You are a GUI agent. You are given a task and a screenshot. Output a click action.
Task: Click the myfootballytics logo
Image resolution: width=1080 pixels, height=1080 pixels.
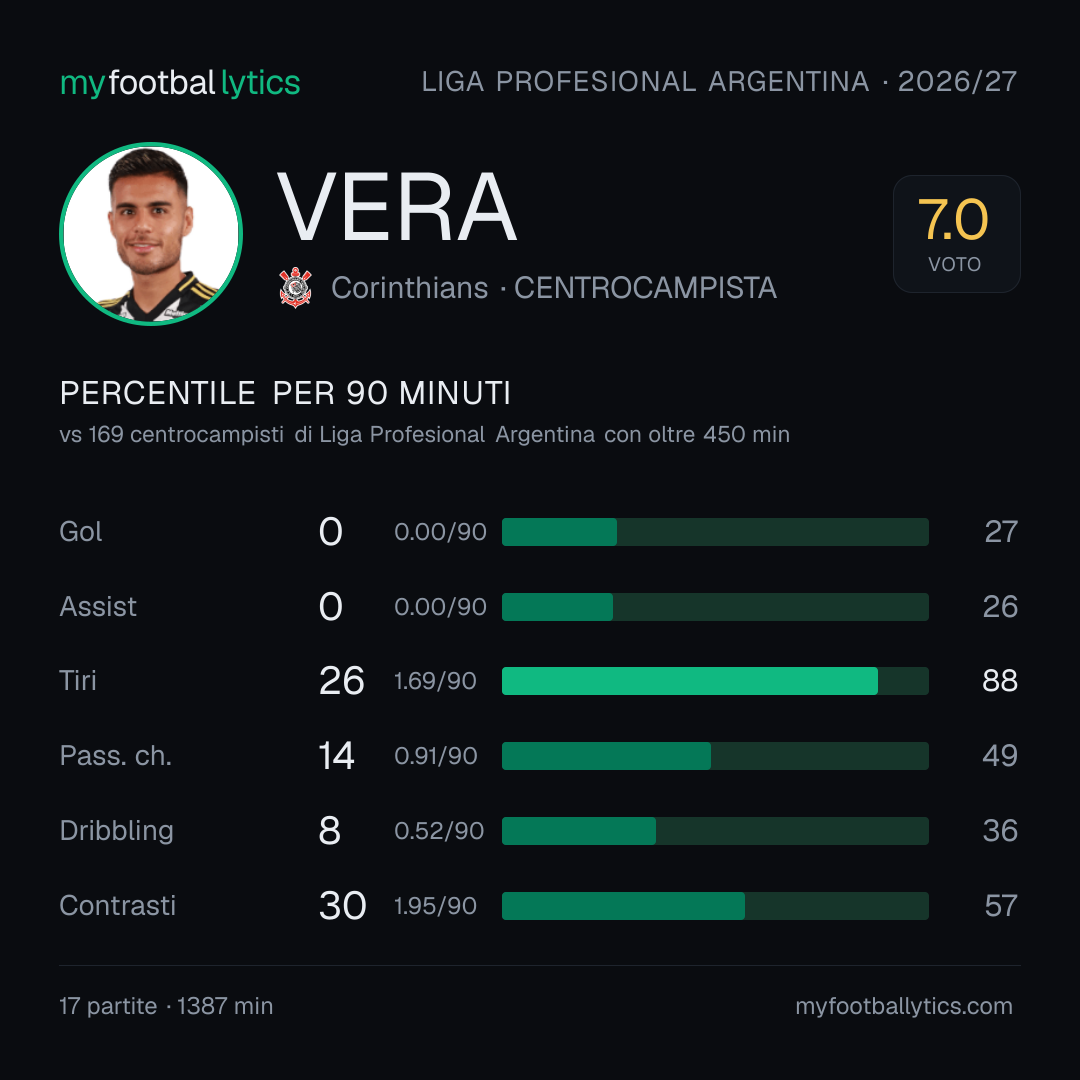tap(180, 83)
